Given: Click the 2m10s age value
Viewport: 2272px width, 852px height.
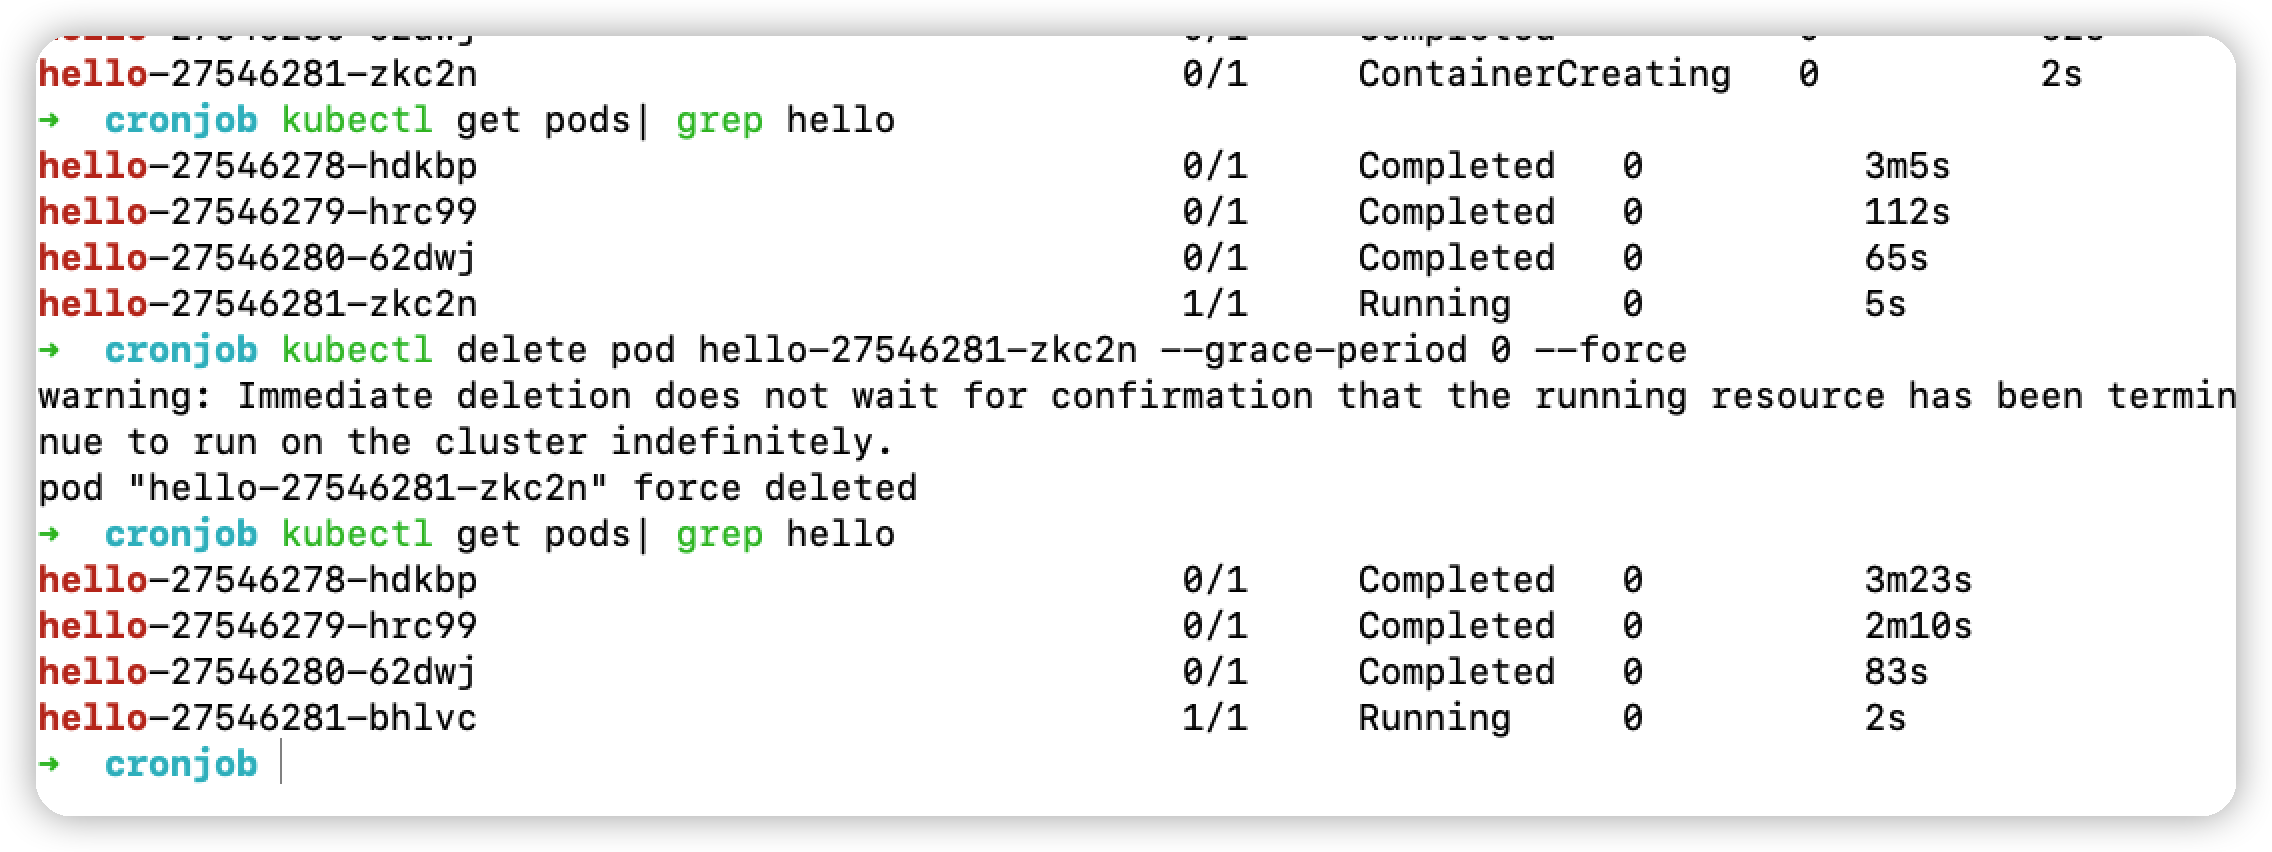Looking at the screenshot, I should [x=1917, y=626].
